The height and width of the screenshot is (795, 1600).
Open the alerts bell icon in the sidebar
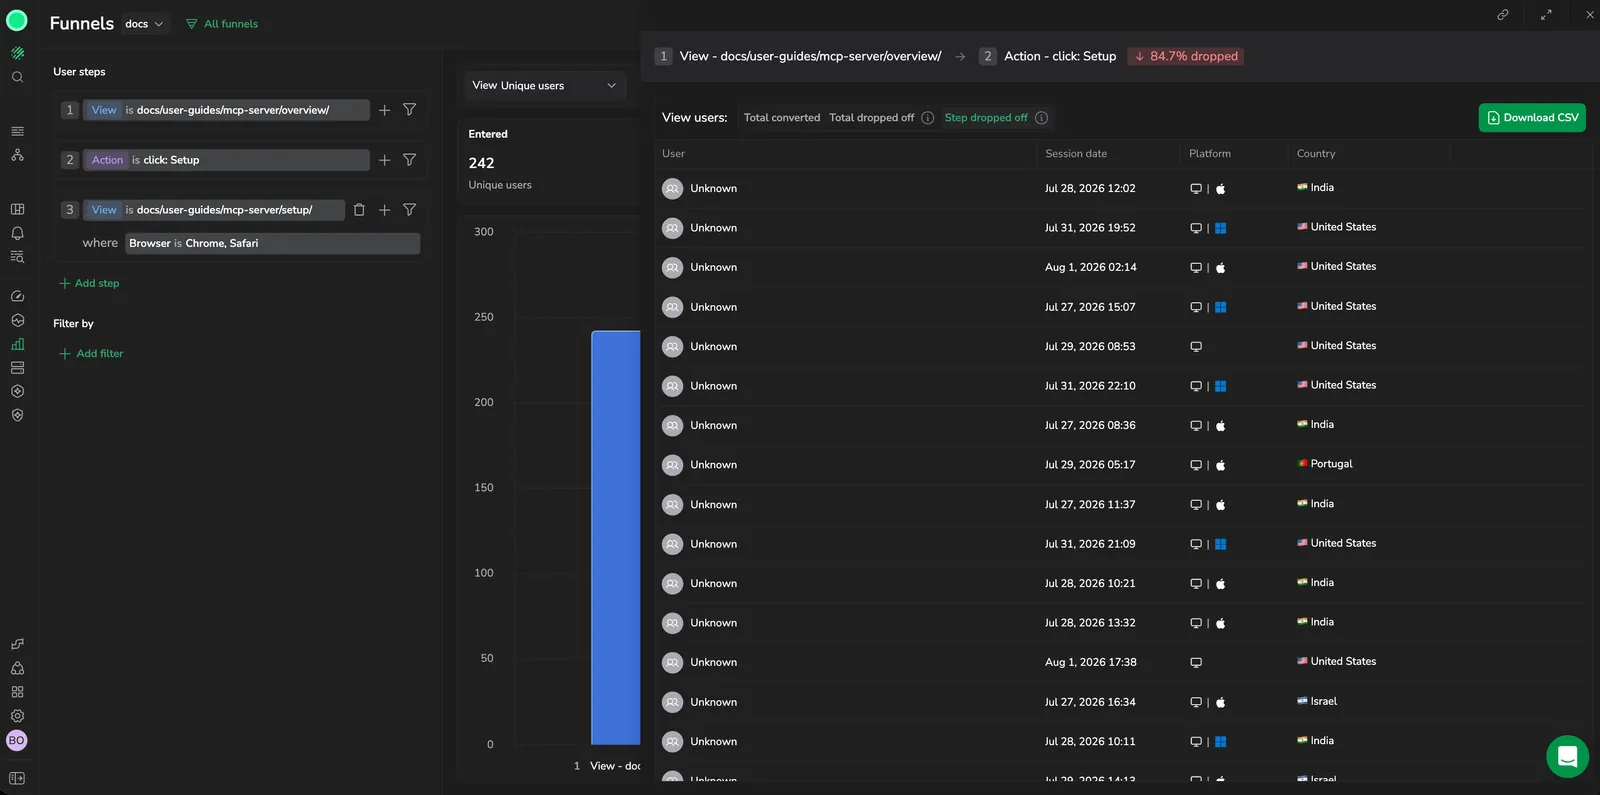click(x=17, y=233)
